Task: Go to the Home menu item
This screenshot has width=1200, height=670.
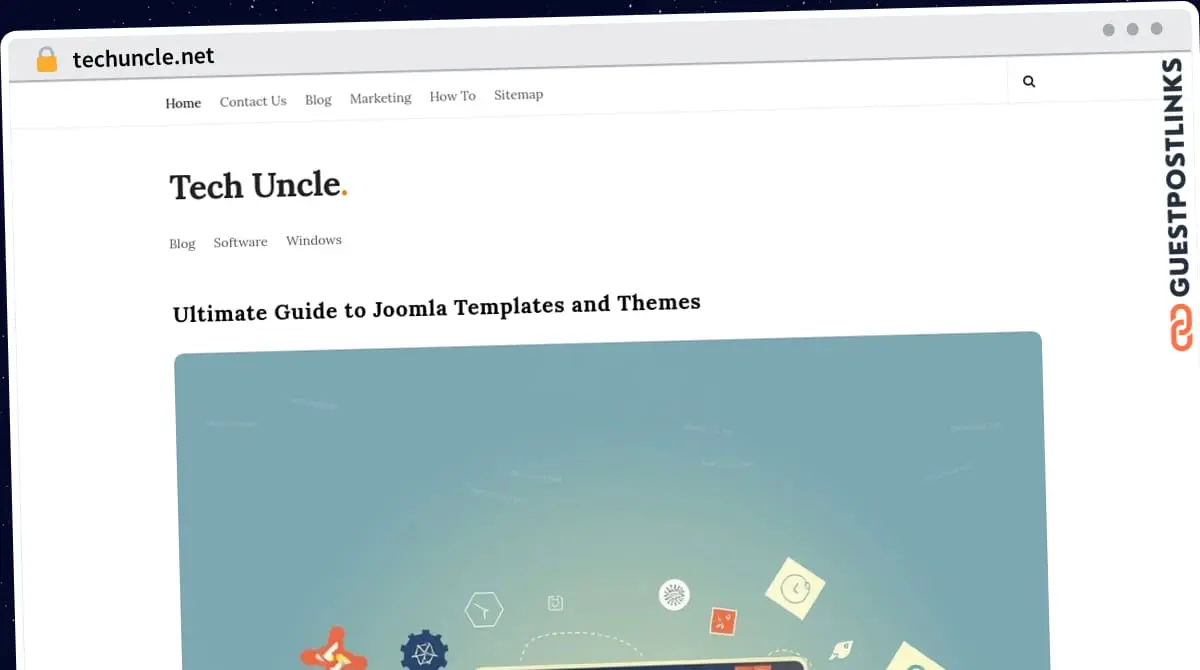Action: (183, 103)
